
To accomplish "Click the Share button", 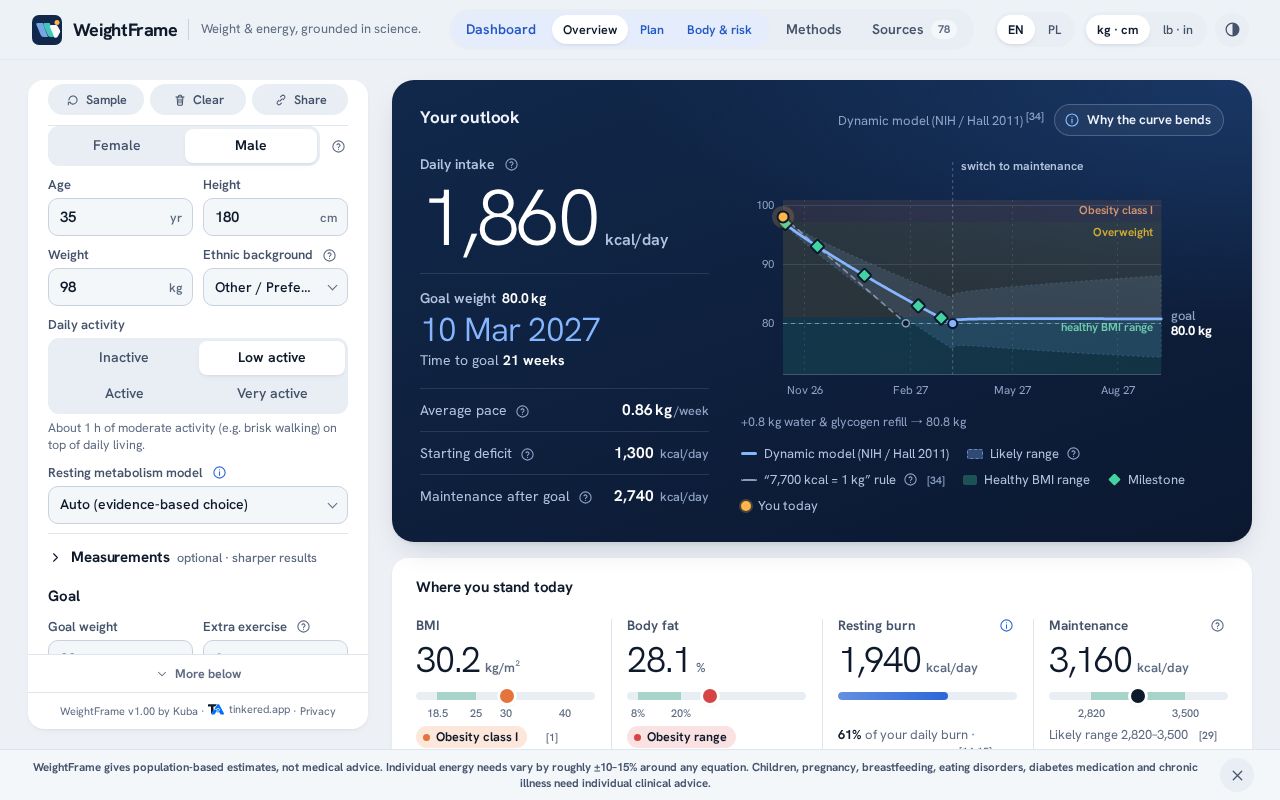I will tap(300, 100).
